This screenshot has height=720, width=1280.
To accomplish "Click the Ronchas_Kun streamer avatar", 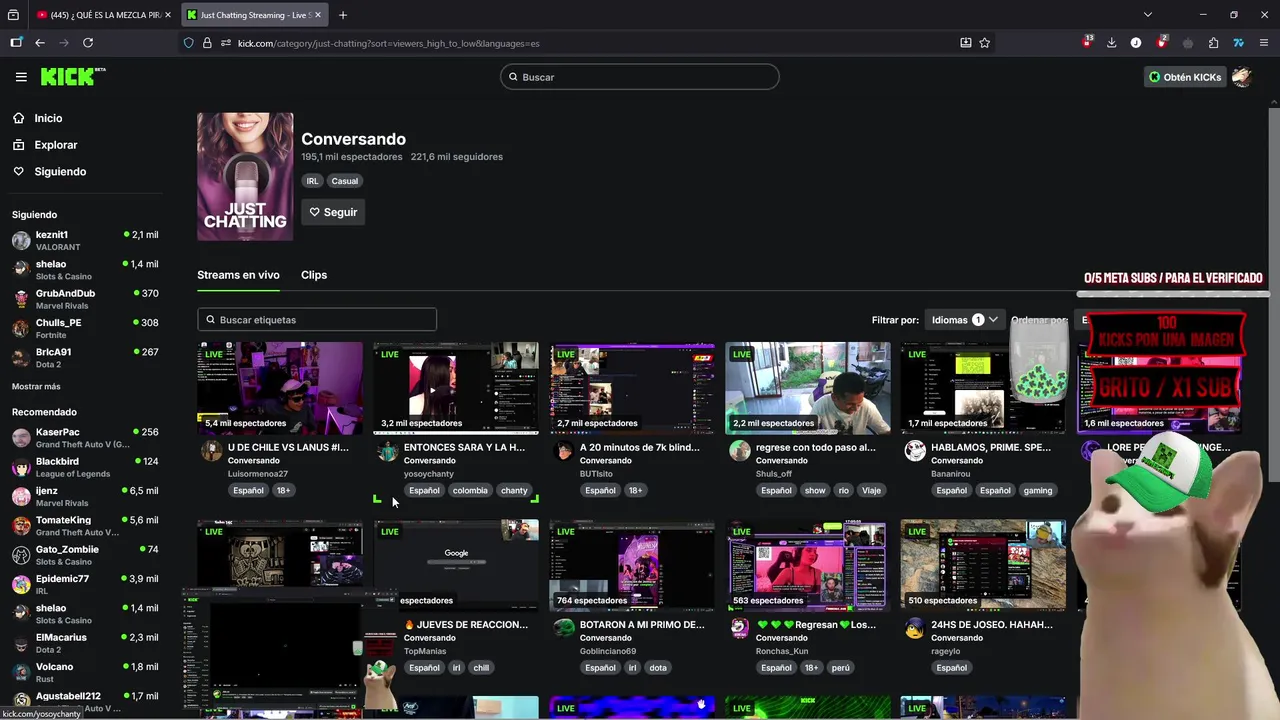I will [739, 628].
